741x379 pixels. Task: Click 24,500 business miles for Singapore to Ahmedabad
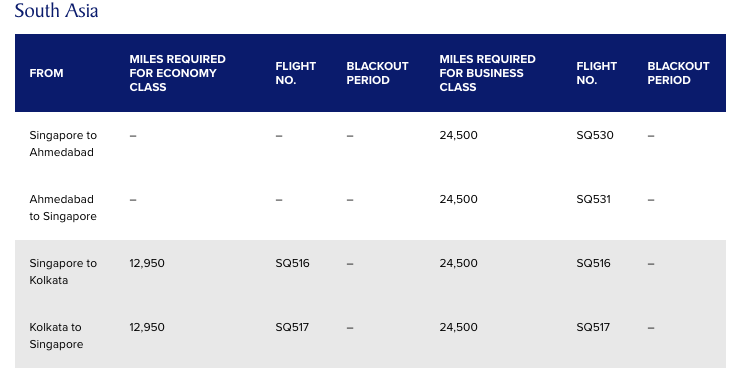tap(458, 136)
